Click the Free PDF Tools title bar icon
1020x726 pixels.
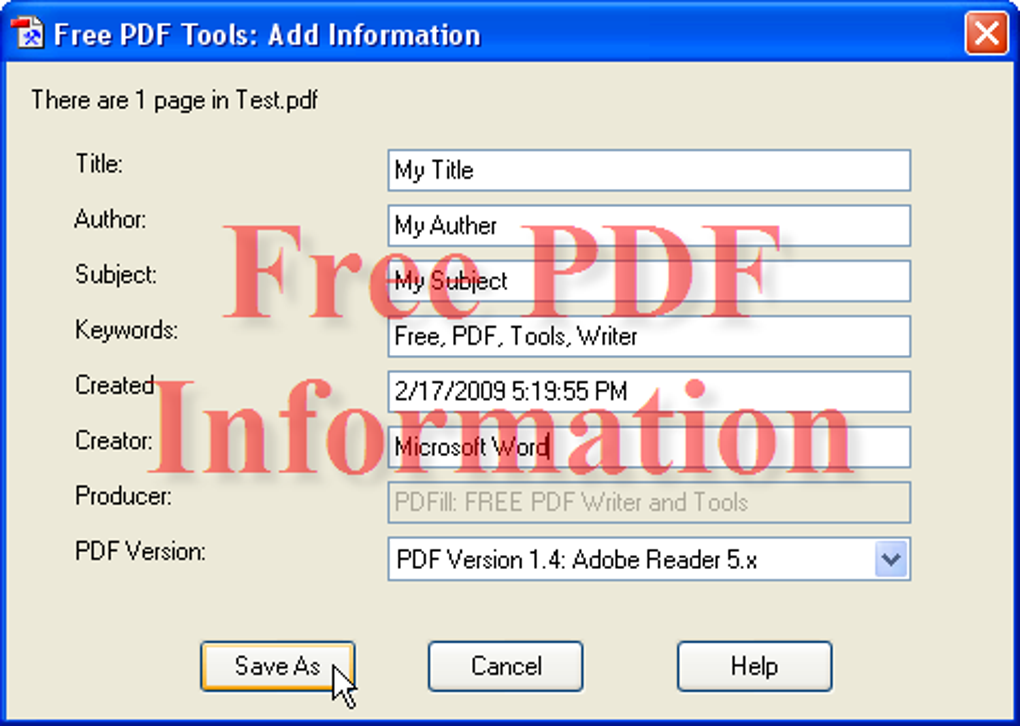pos(31,34)
